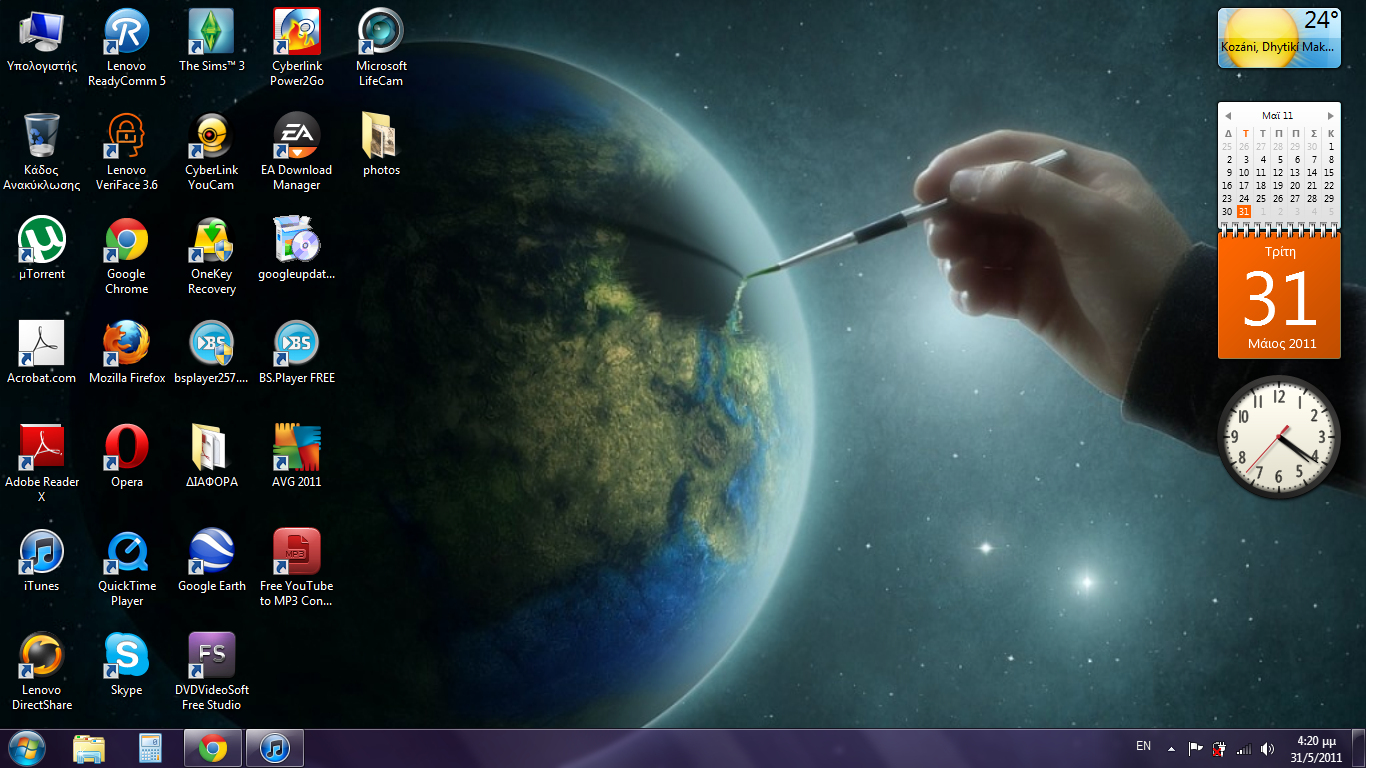
Task: Select the Google Earth icon
Action: coord(212,561)
